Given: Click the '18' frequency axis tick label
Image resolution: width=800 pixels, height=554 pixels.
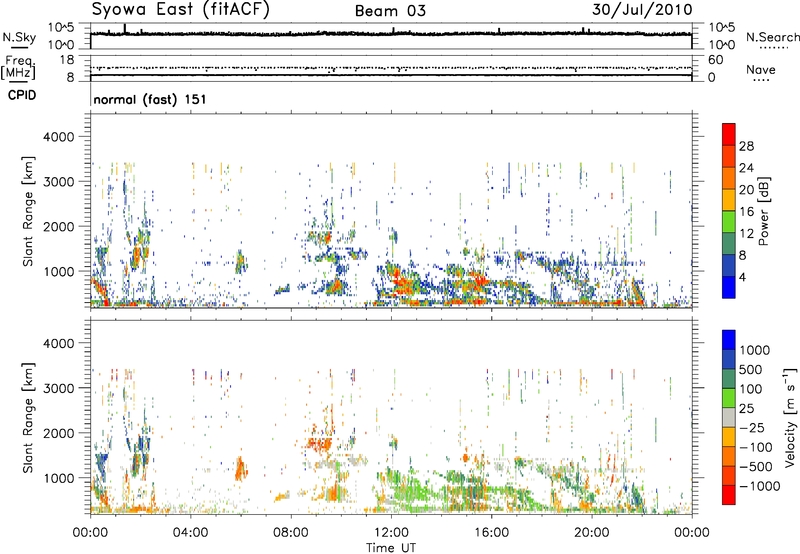Looking at the screenshot, I should point(66,60).
